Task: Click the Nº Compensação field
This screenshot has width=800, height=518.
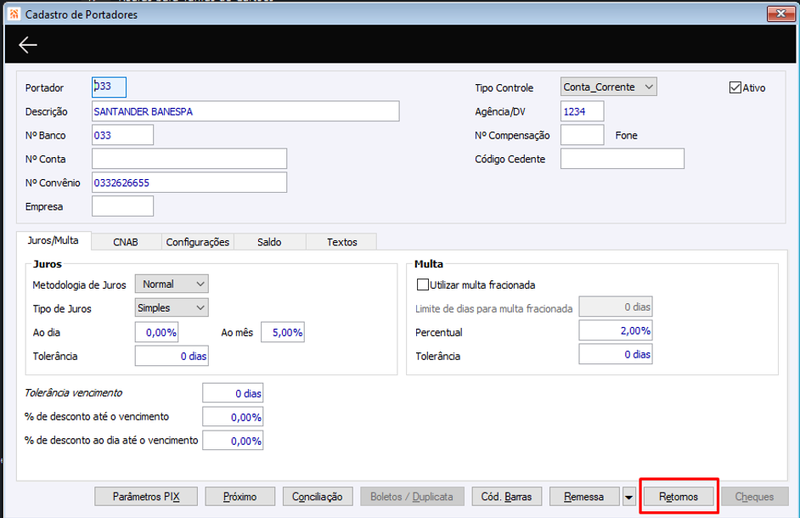Action: pos(582,135)
